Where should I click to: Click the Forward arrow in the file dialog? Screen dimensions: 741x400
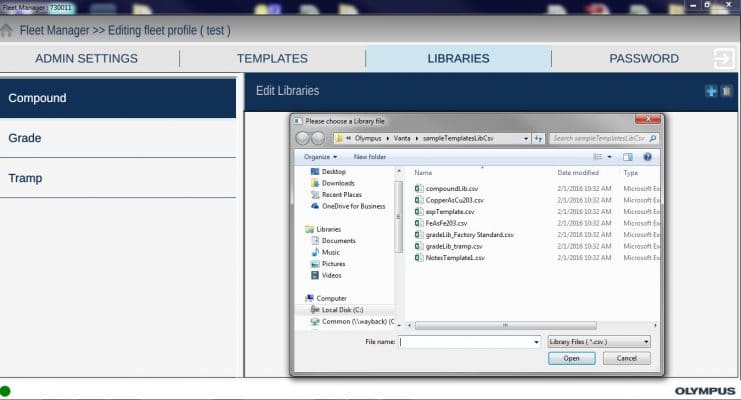(318, 138)
